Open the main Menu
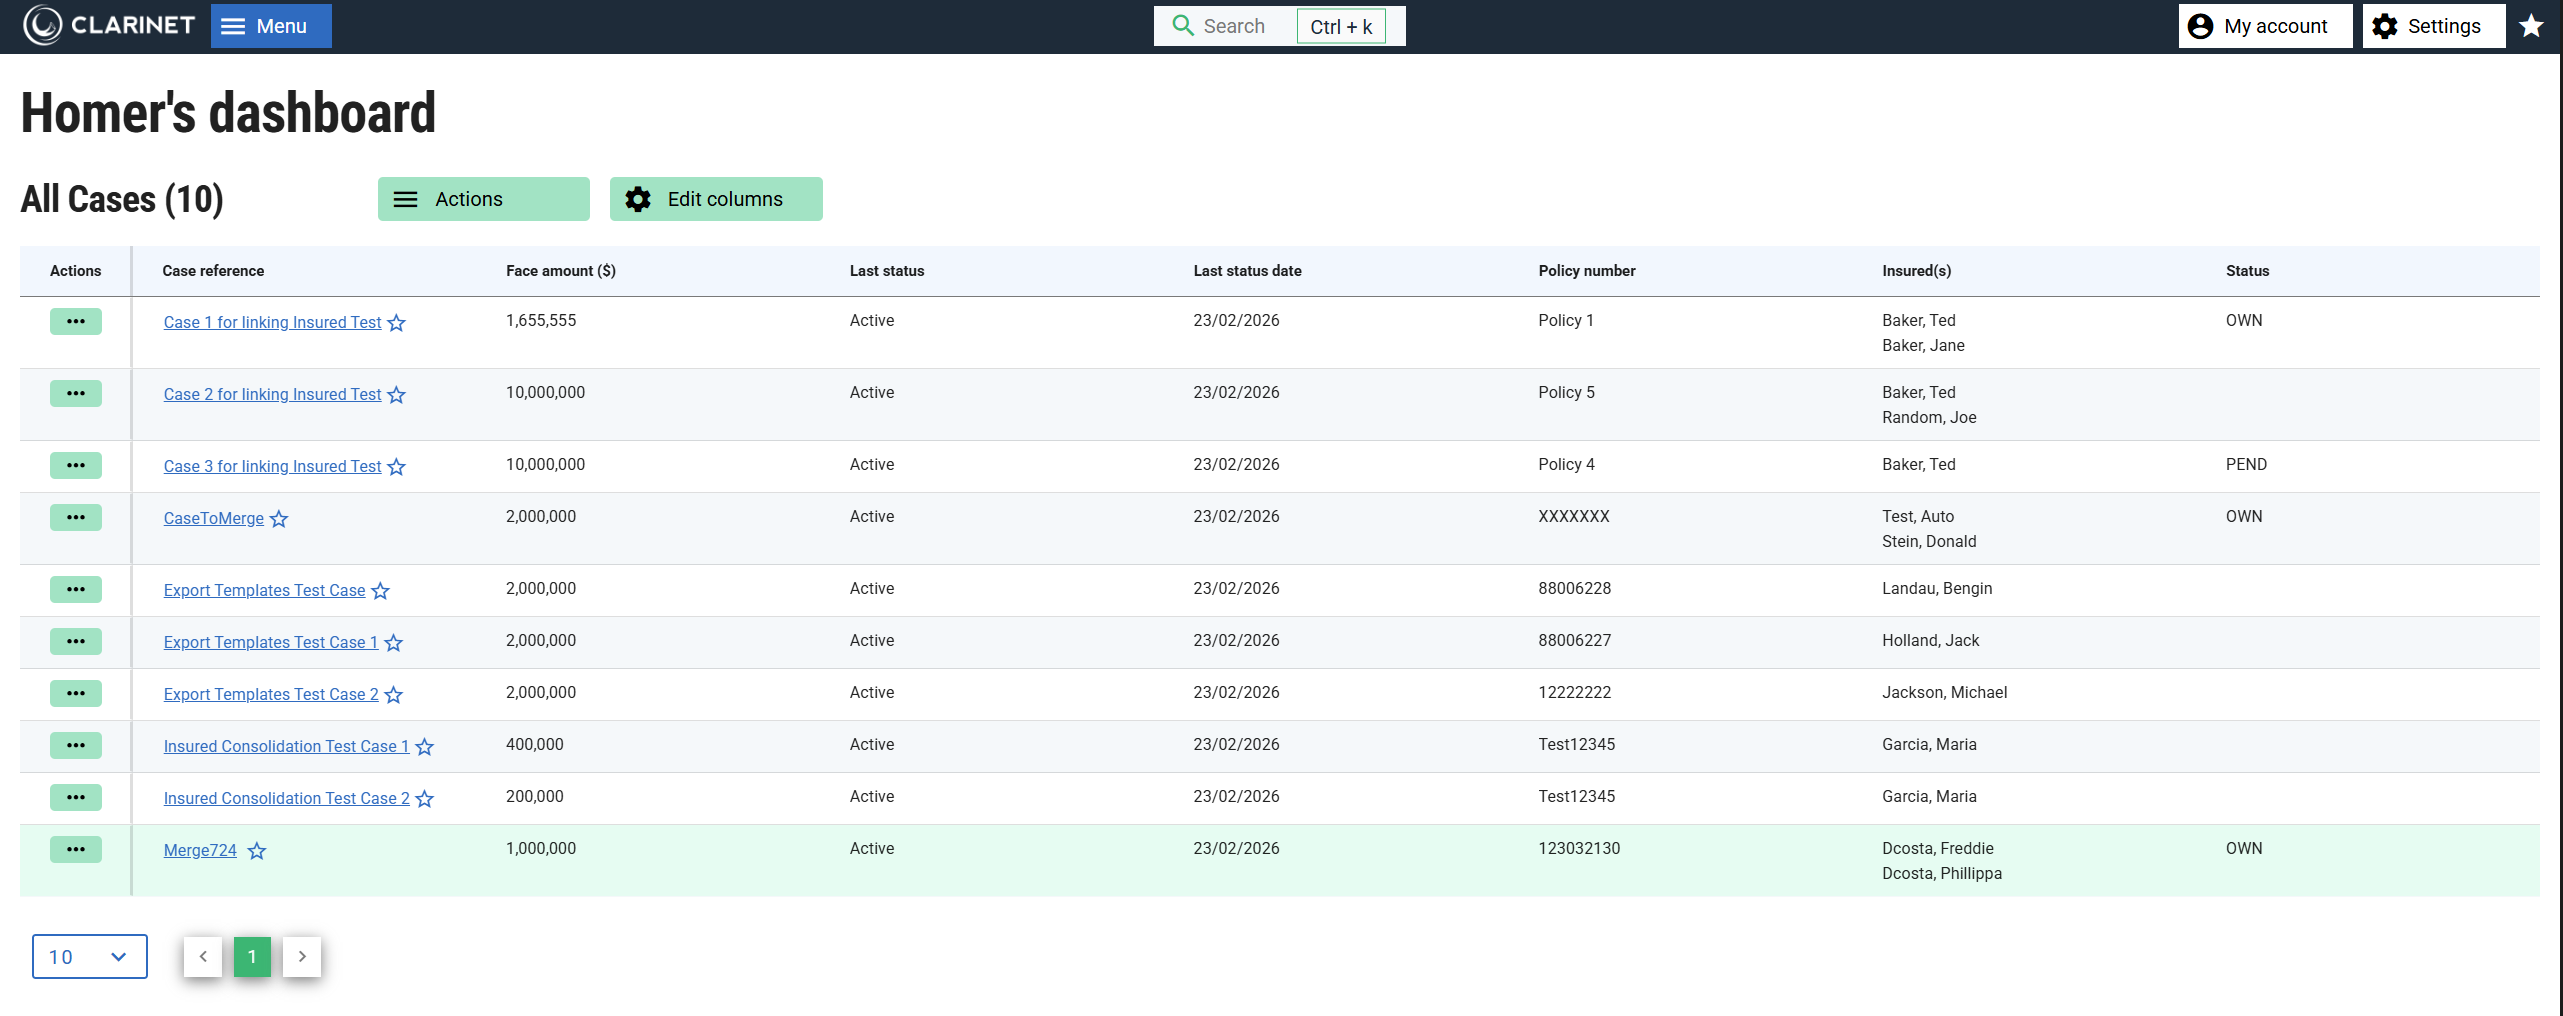This screenshot has height=1016, width=2563. (271, 26)
